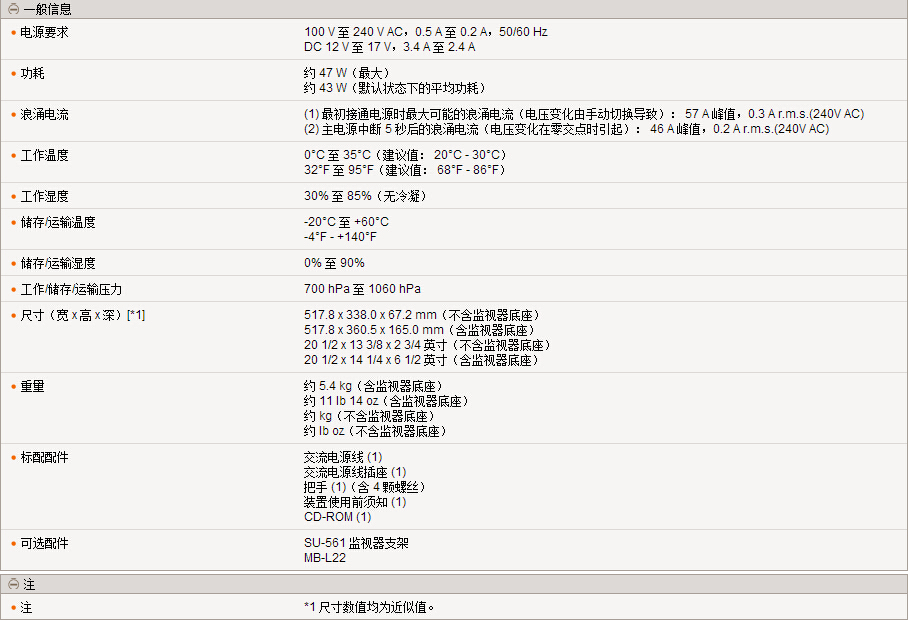Click the 工作/储存/运输压力 row label
This screenshot has width=908, height=621.
pyautogui.click(x=71, y=289)
